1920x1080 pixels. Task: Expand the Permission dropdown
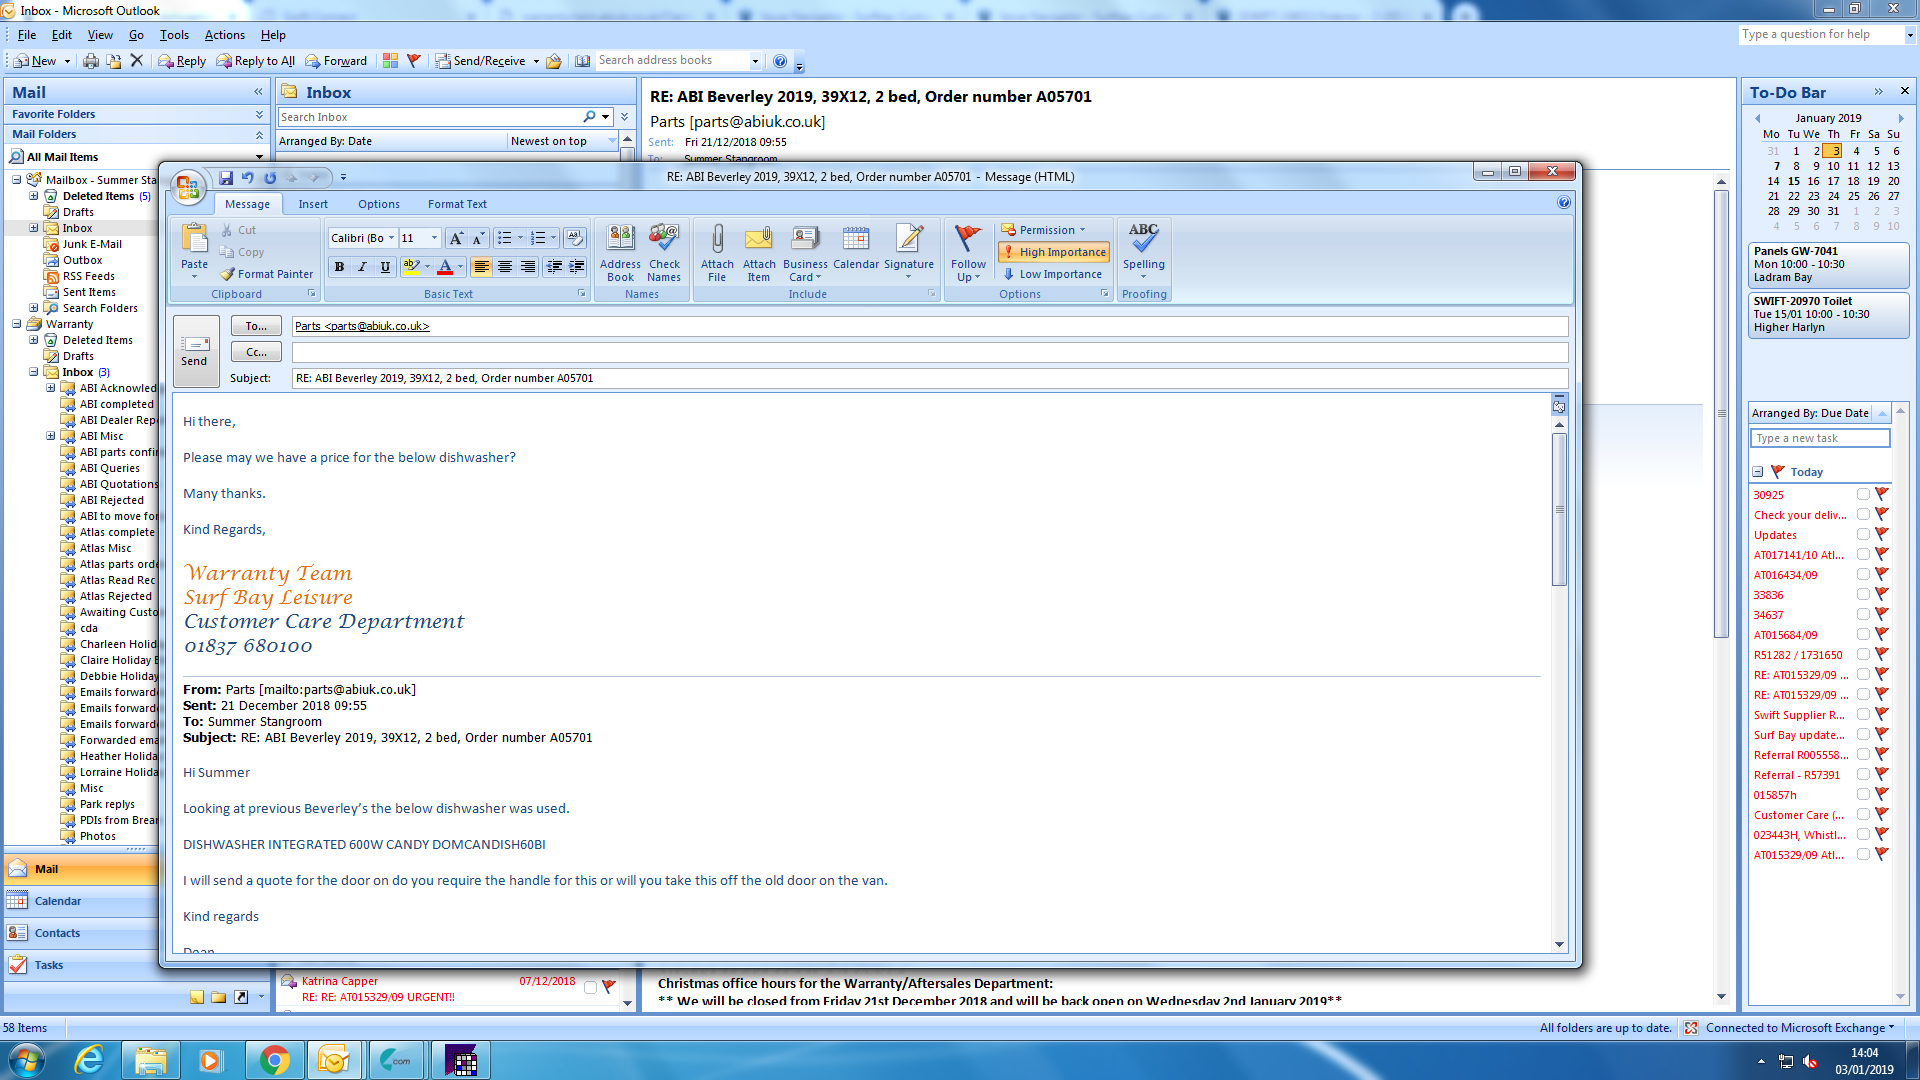pos(1082,230)
